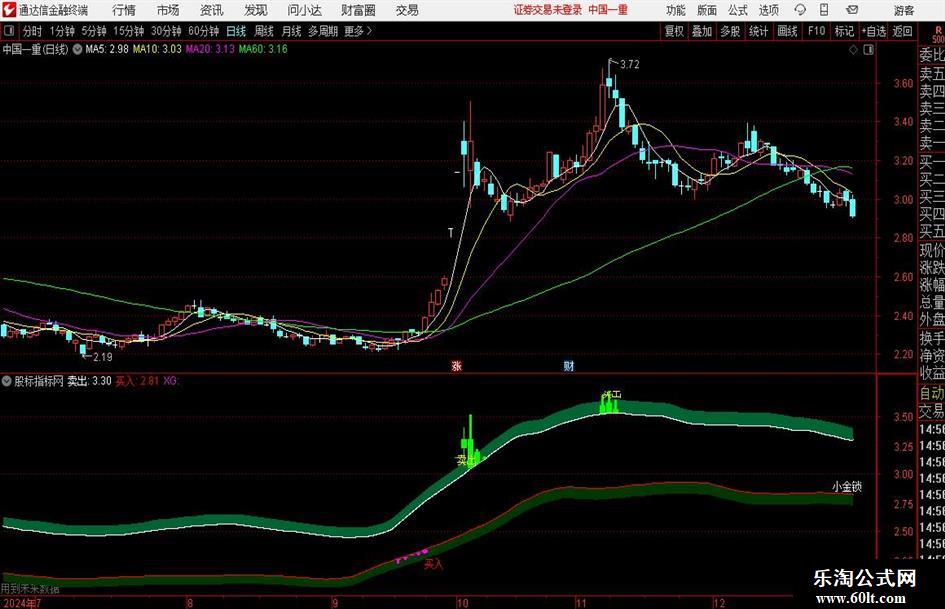Click the 复权 button
945x609 pixels.
pos(674,31)
